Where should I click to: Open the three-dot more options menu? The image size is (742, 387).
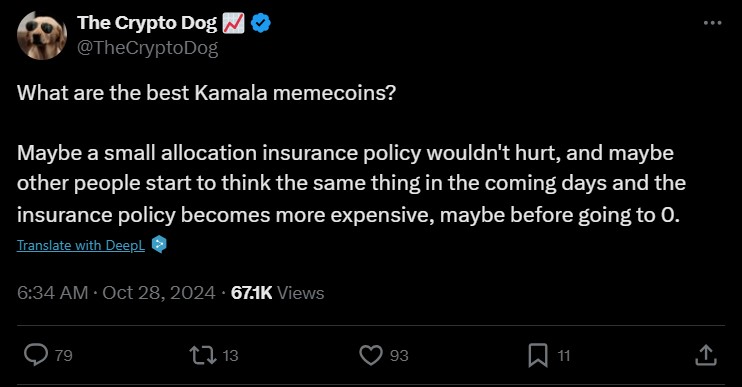pyautogui.click(x=712, y=23)
